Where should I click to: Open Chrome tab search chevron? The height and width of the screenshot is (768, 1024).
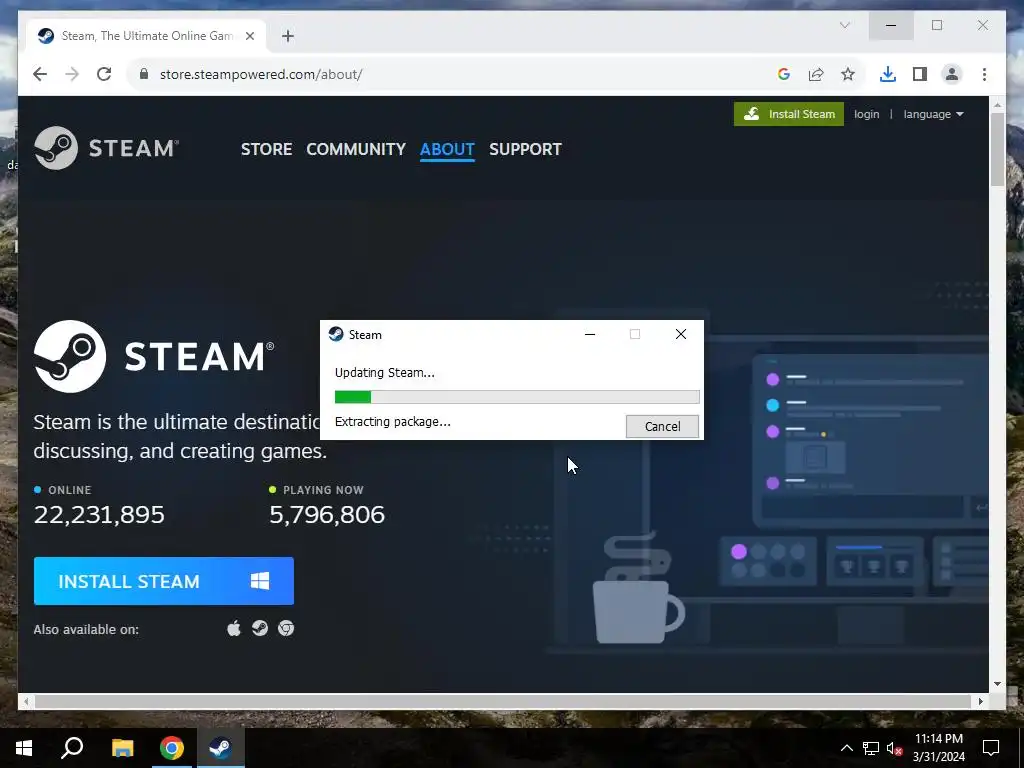[844, 25]
